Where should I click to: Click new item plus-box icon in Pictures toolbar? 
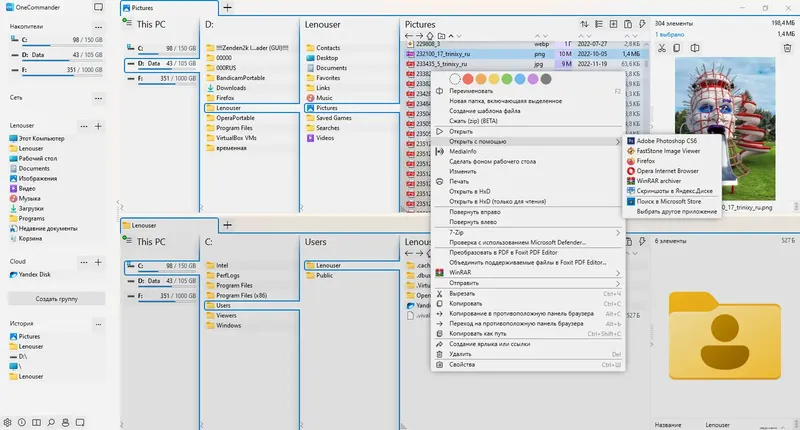613,24
